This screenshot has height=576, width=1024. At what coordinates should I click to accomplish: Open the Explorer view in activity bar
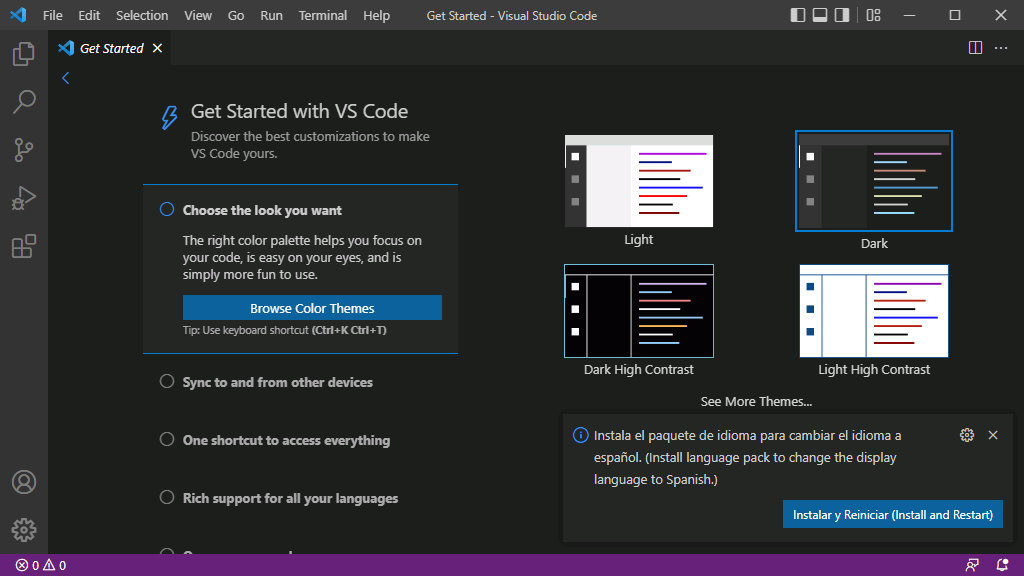tap(24, 54)
